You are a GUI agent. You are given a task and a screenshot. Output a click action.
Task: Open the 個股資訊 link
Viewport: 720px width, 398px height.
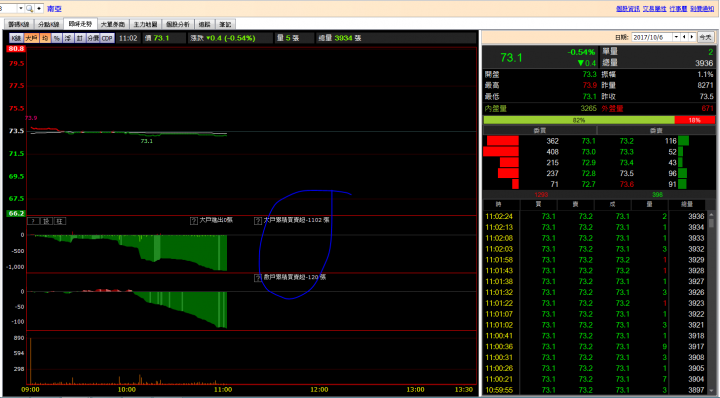click(x=628, y=9)
